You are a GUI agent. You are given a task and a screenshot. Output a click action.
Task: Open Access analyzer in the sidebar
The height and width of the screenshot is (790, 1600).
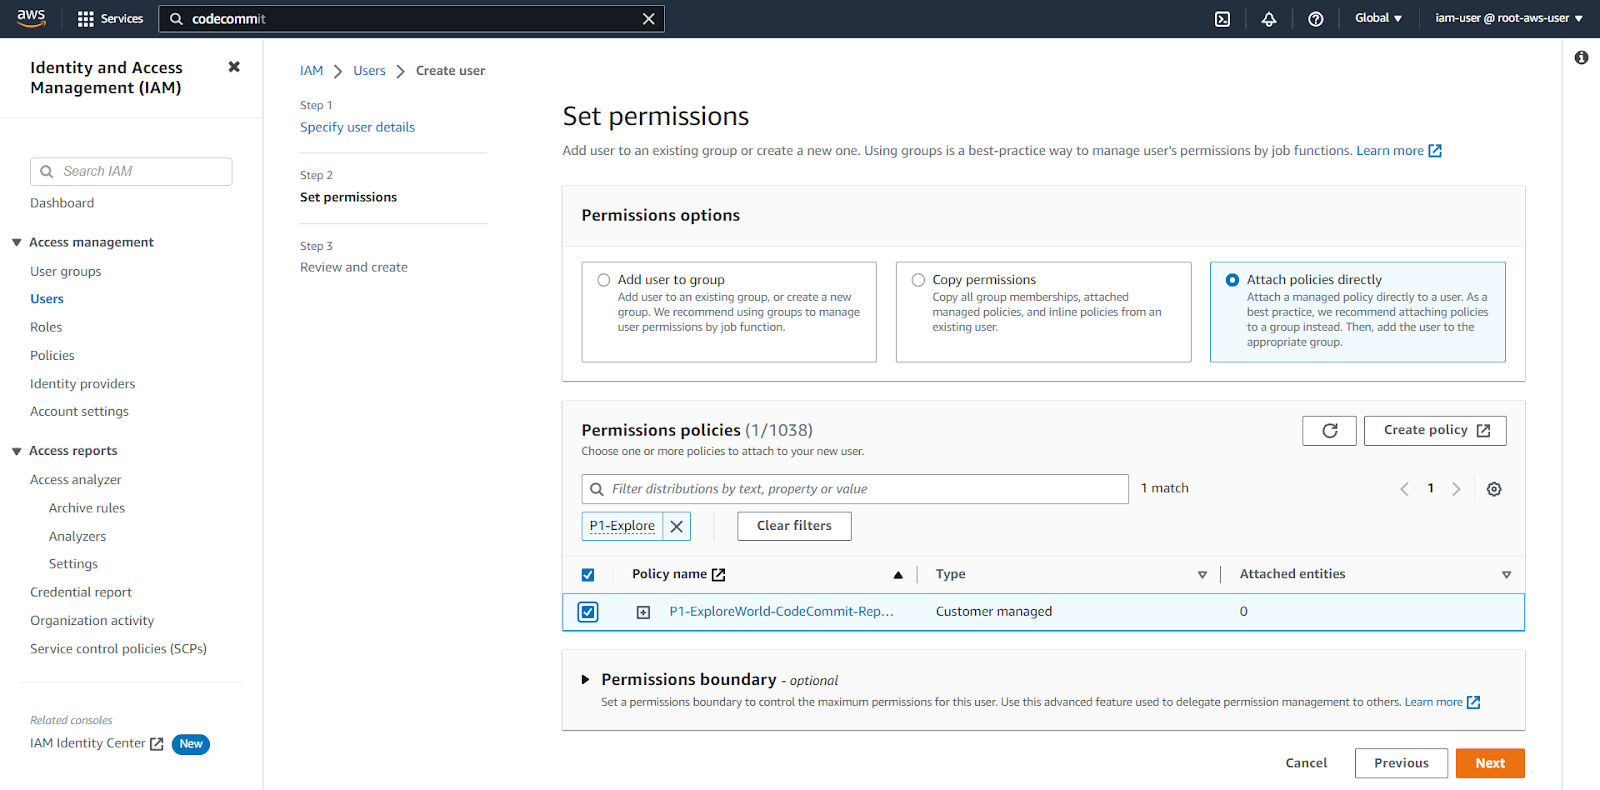point(76,480)
